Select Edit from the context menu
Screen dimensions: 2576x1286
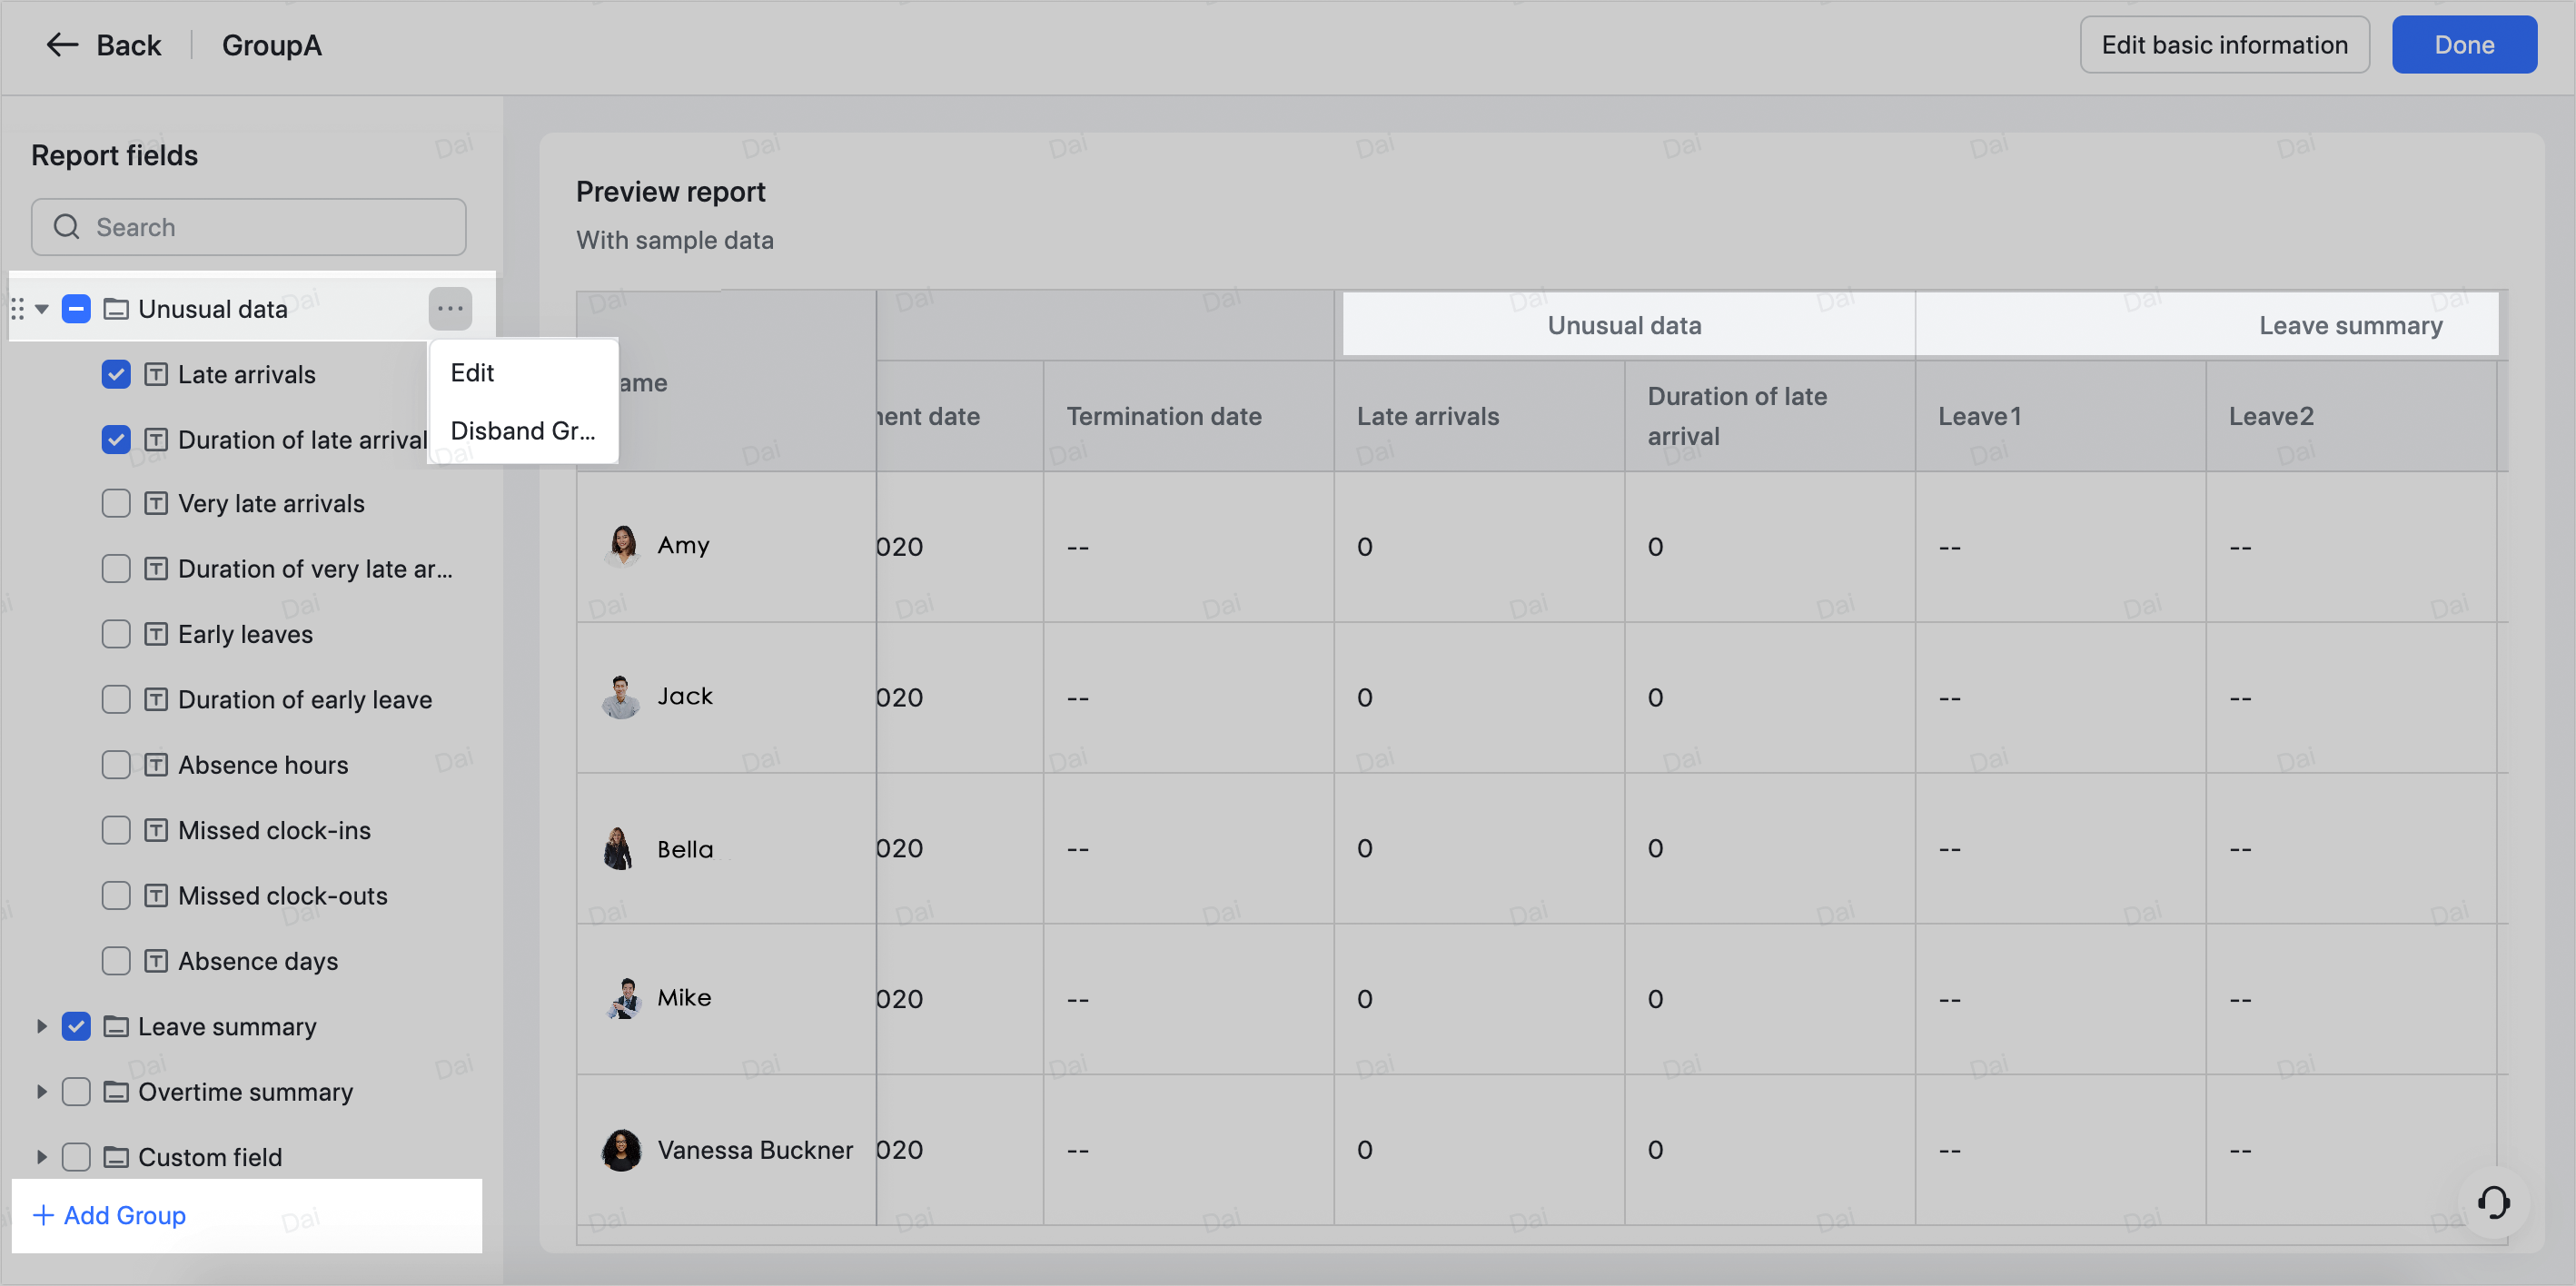point(471,372)
